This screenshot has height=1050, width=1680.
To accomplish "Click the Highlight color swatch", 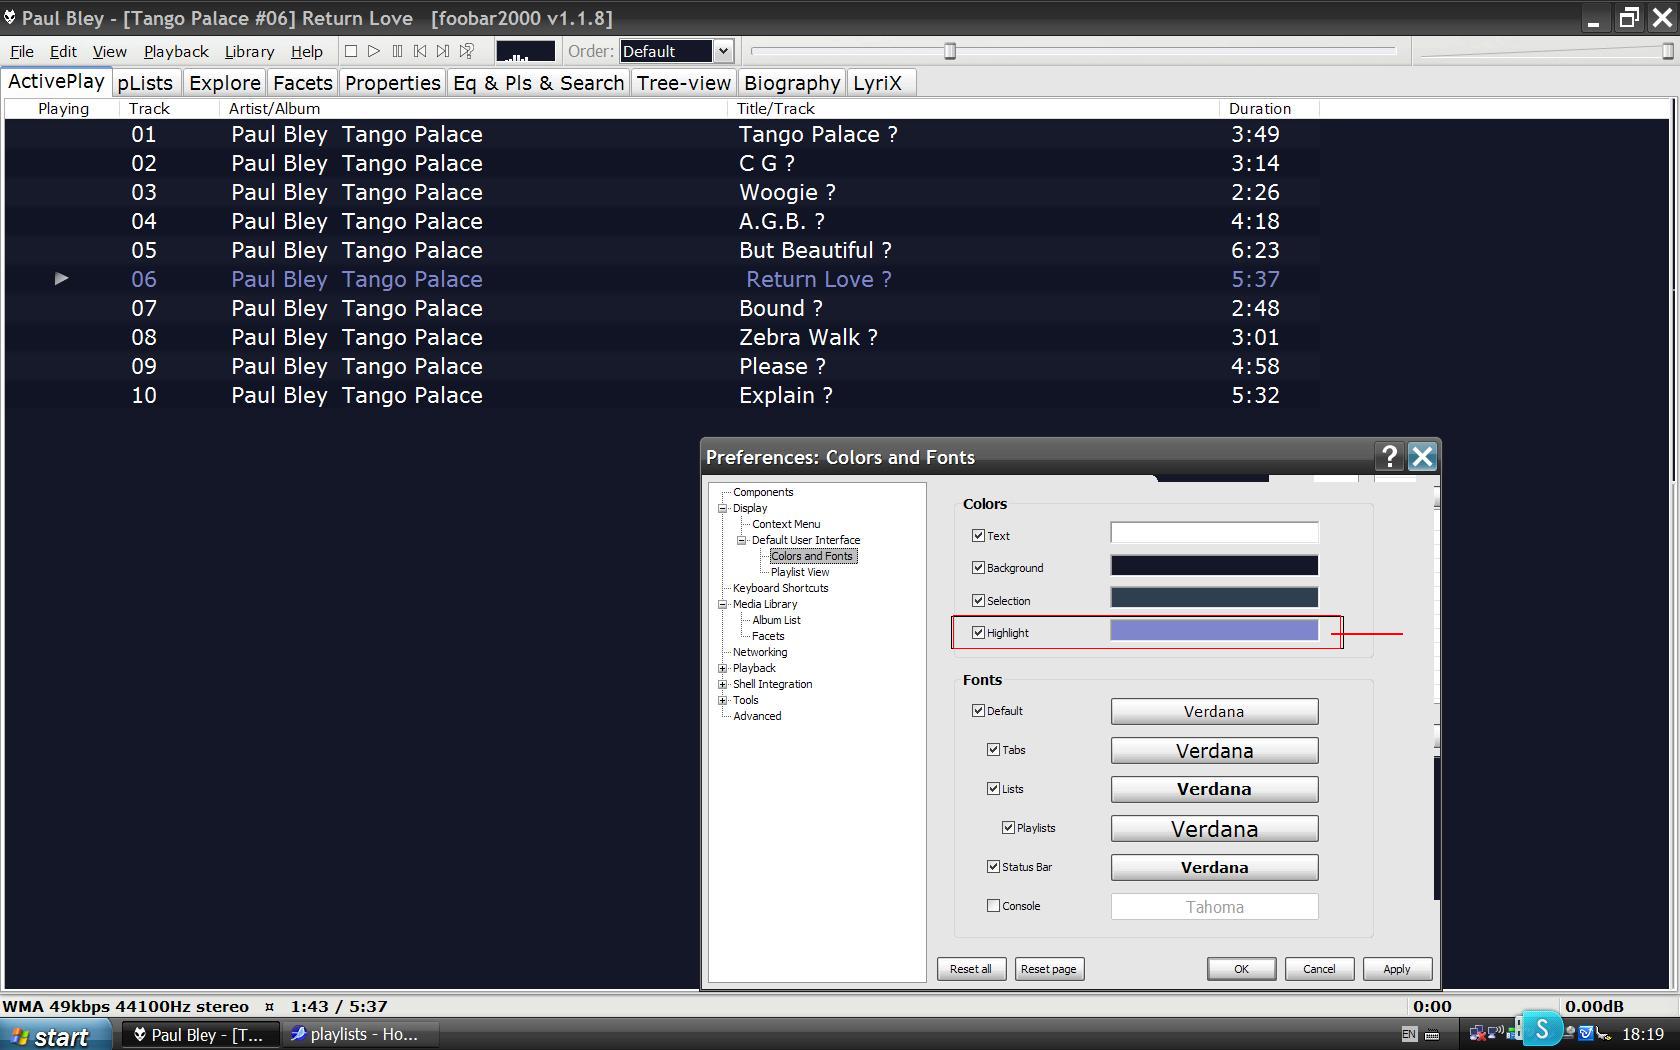I will pos(1214,630).
